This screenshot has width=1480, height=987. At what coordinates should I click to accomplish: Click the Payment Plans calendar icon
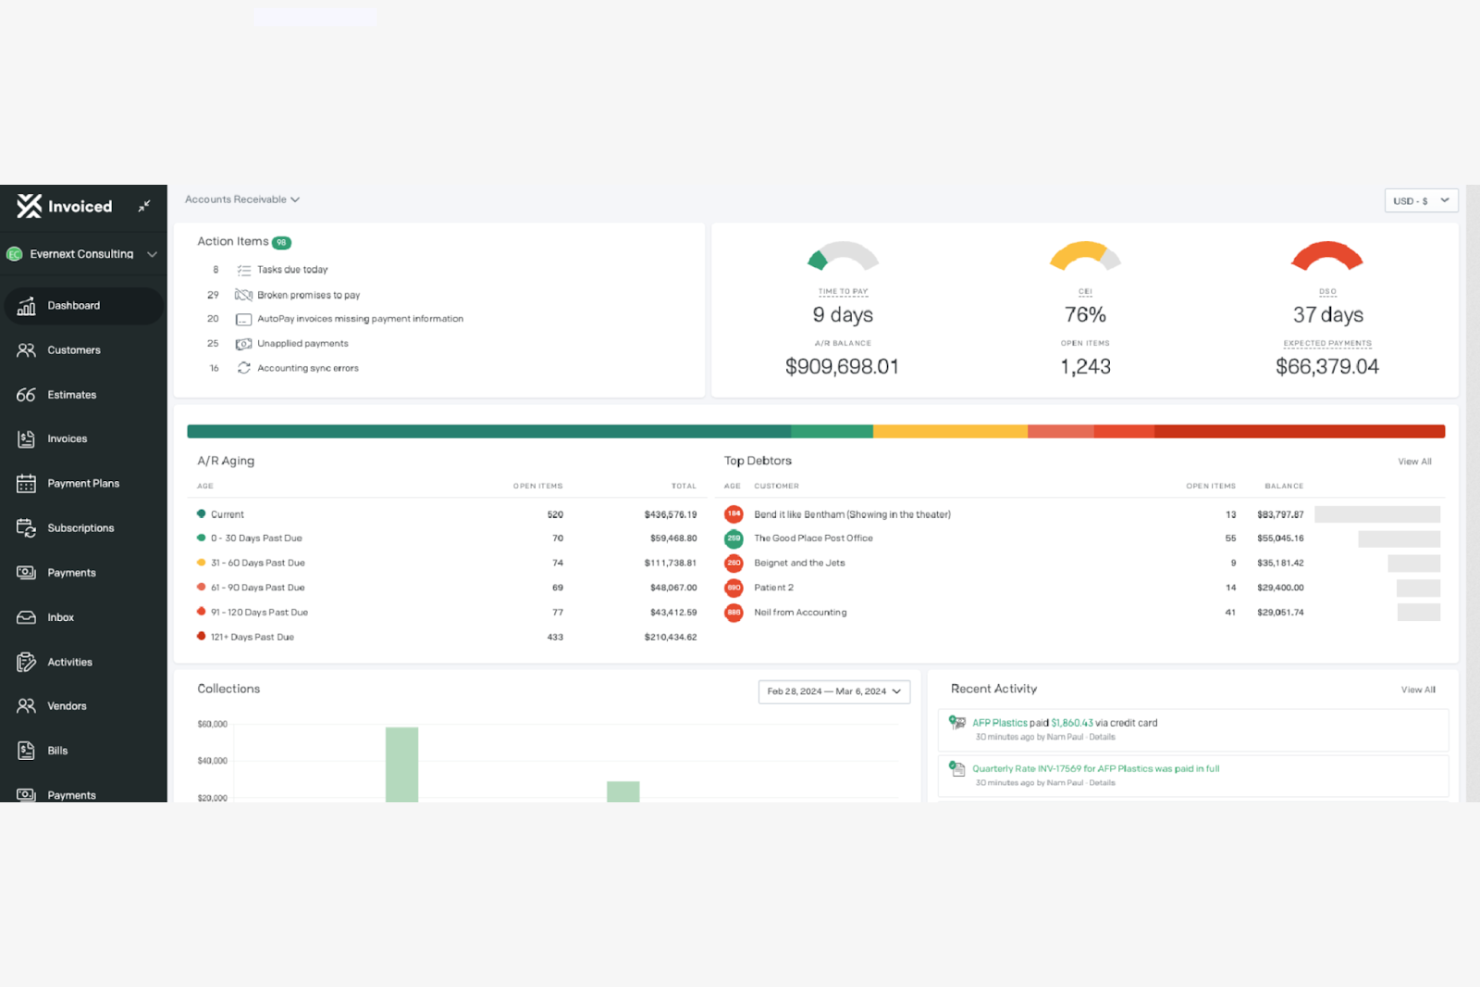pos(26,483)
